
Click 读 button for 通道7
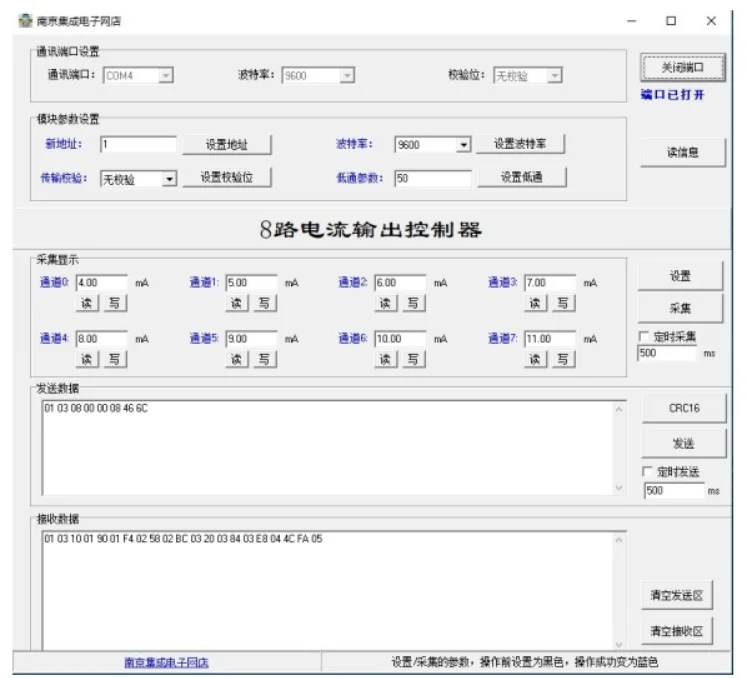click(x=536, y=359)
